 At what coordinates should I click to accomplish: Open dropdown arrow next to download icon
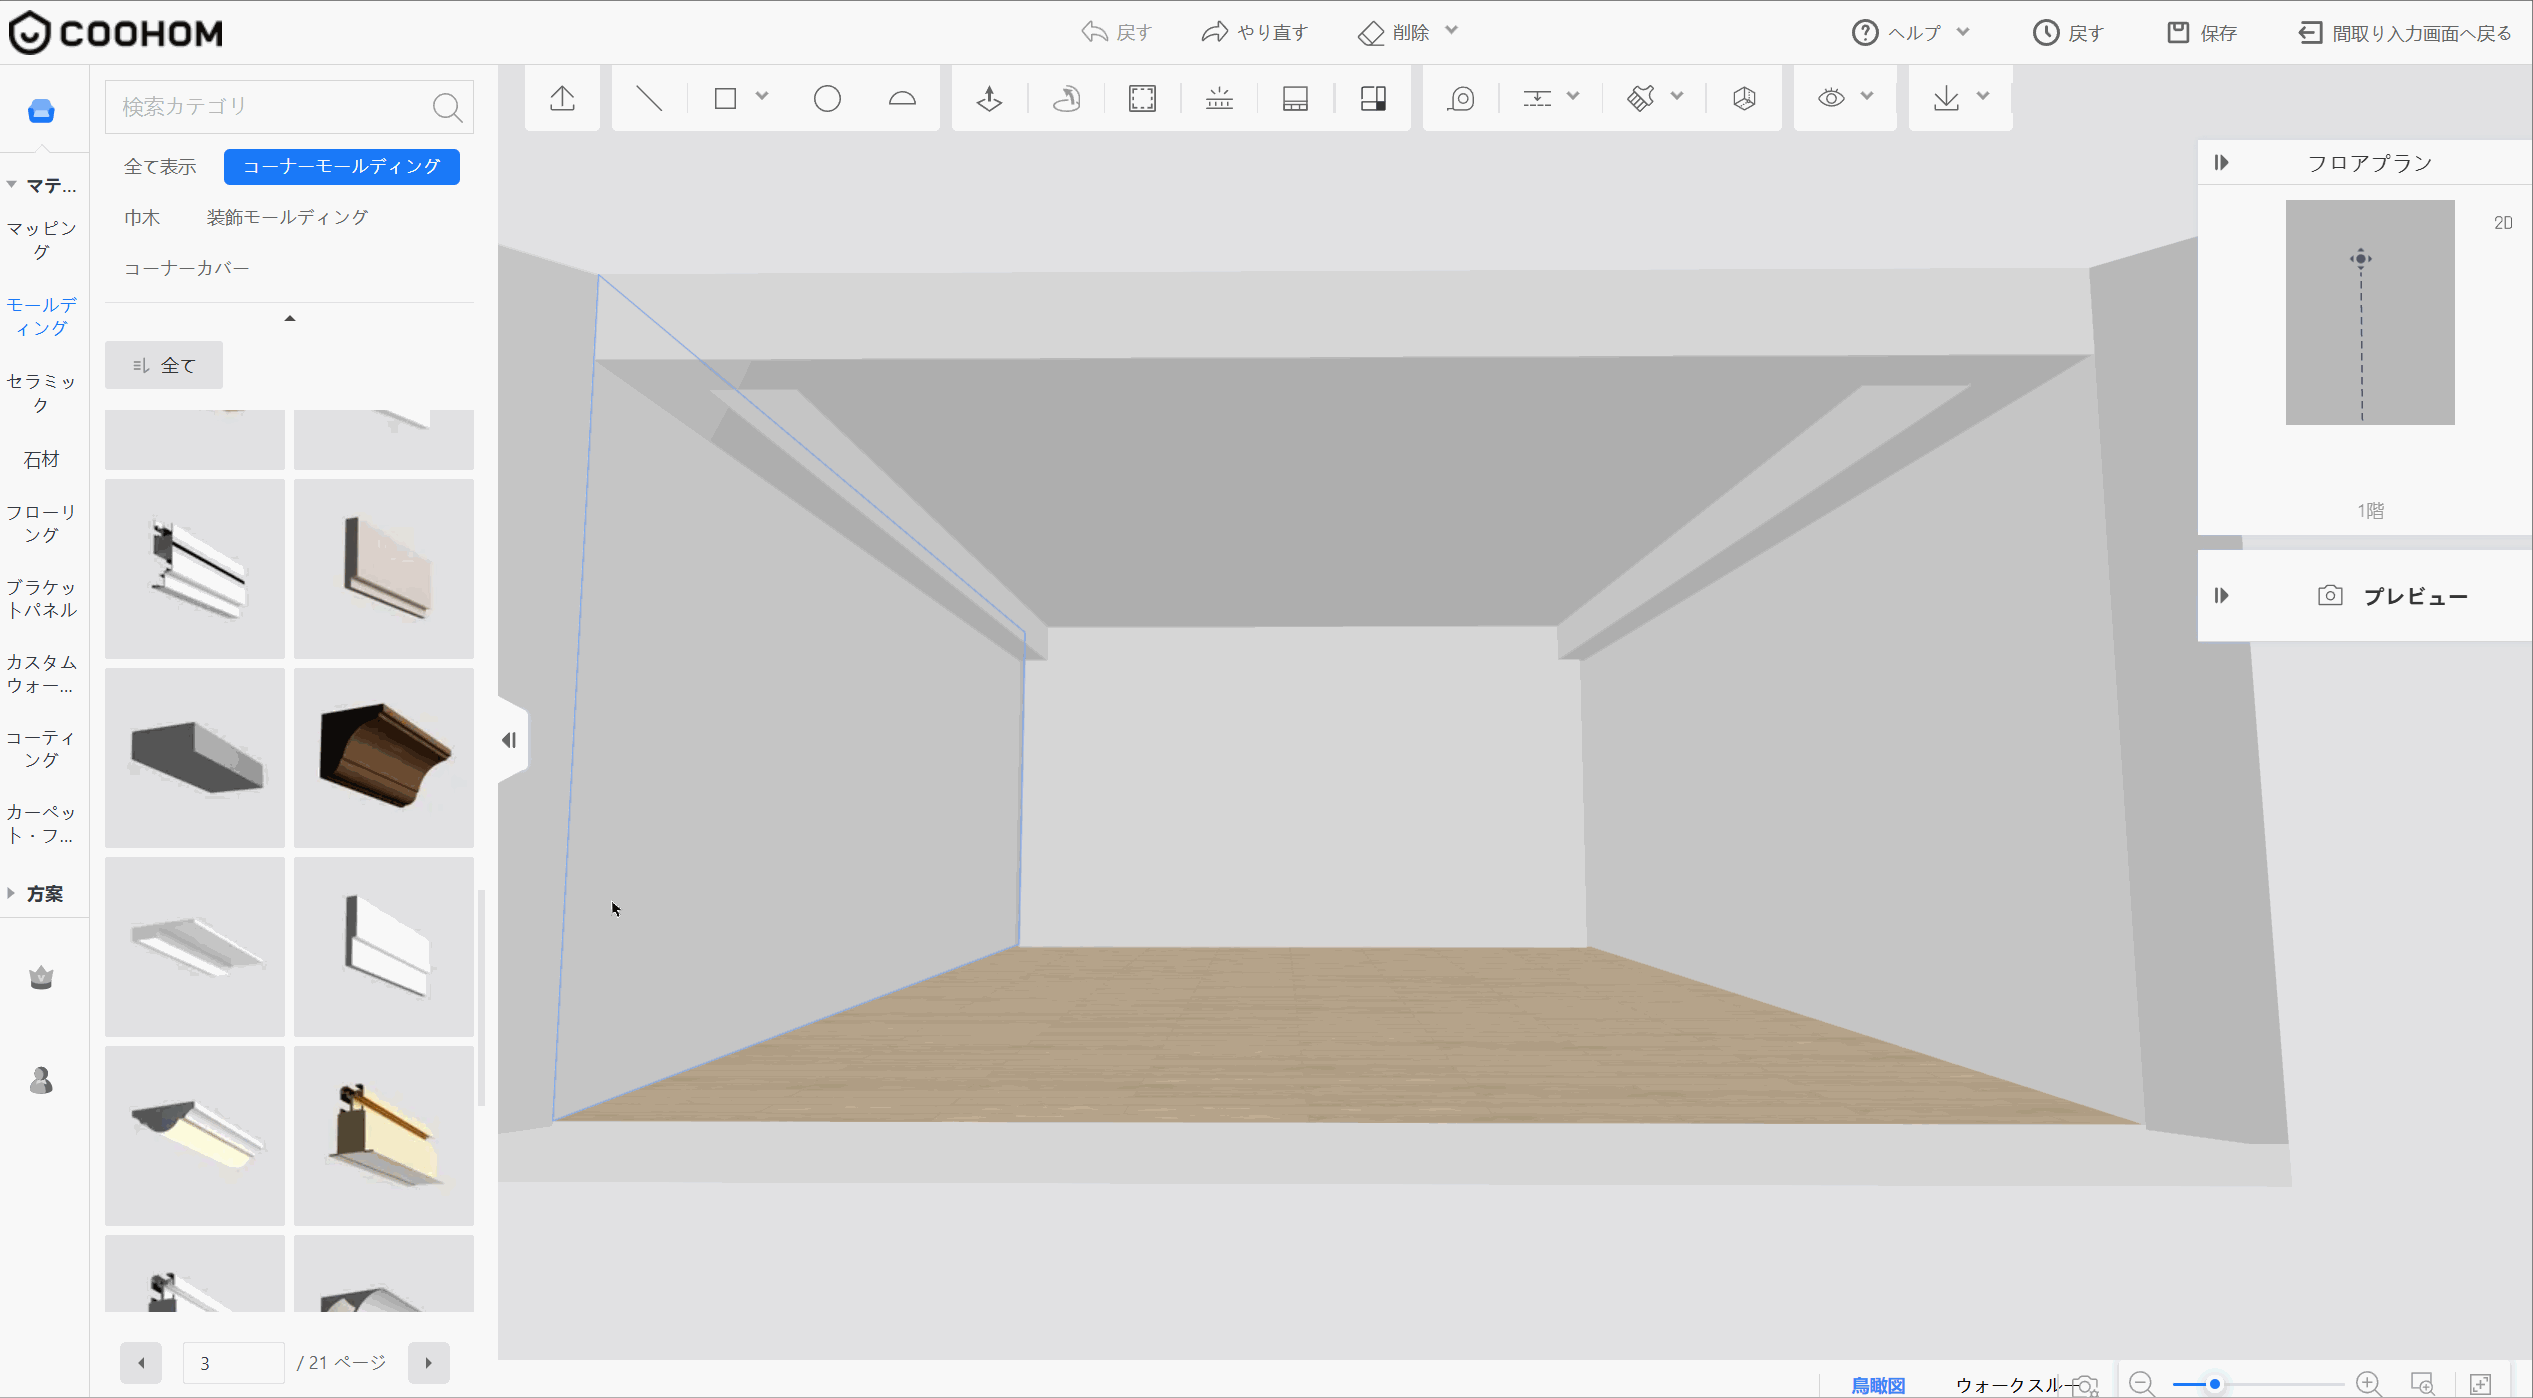click(x=1983, y=96)
